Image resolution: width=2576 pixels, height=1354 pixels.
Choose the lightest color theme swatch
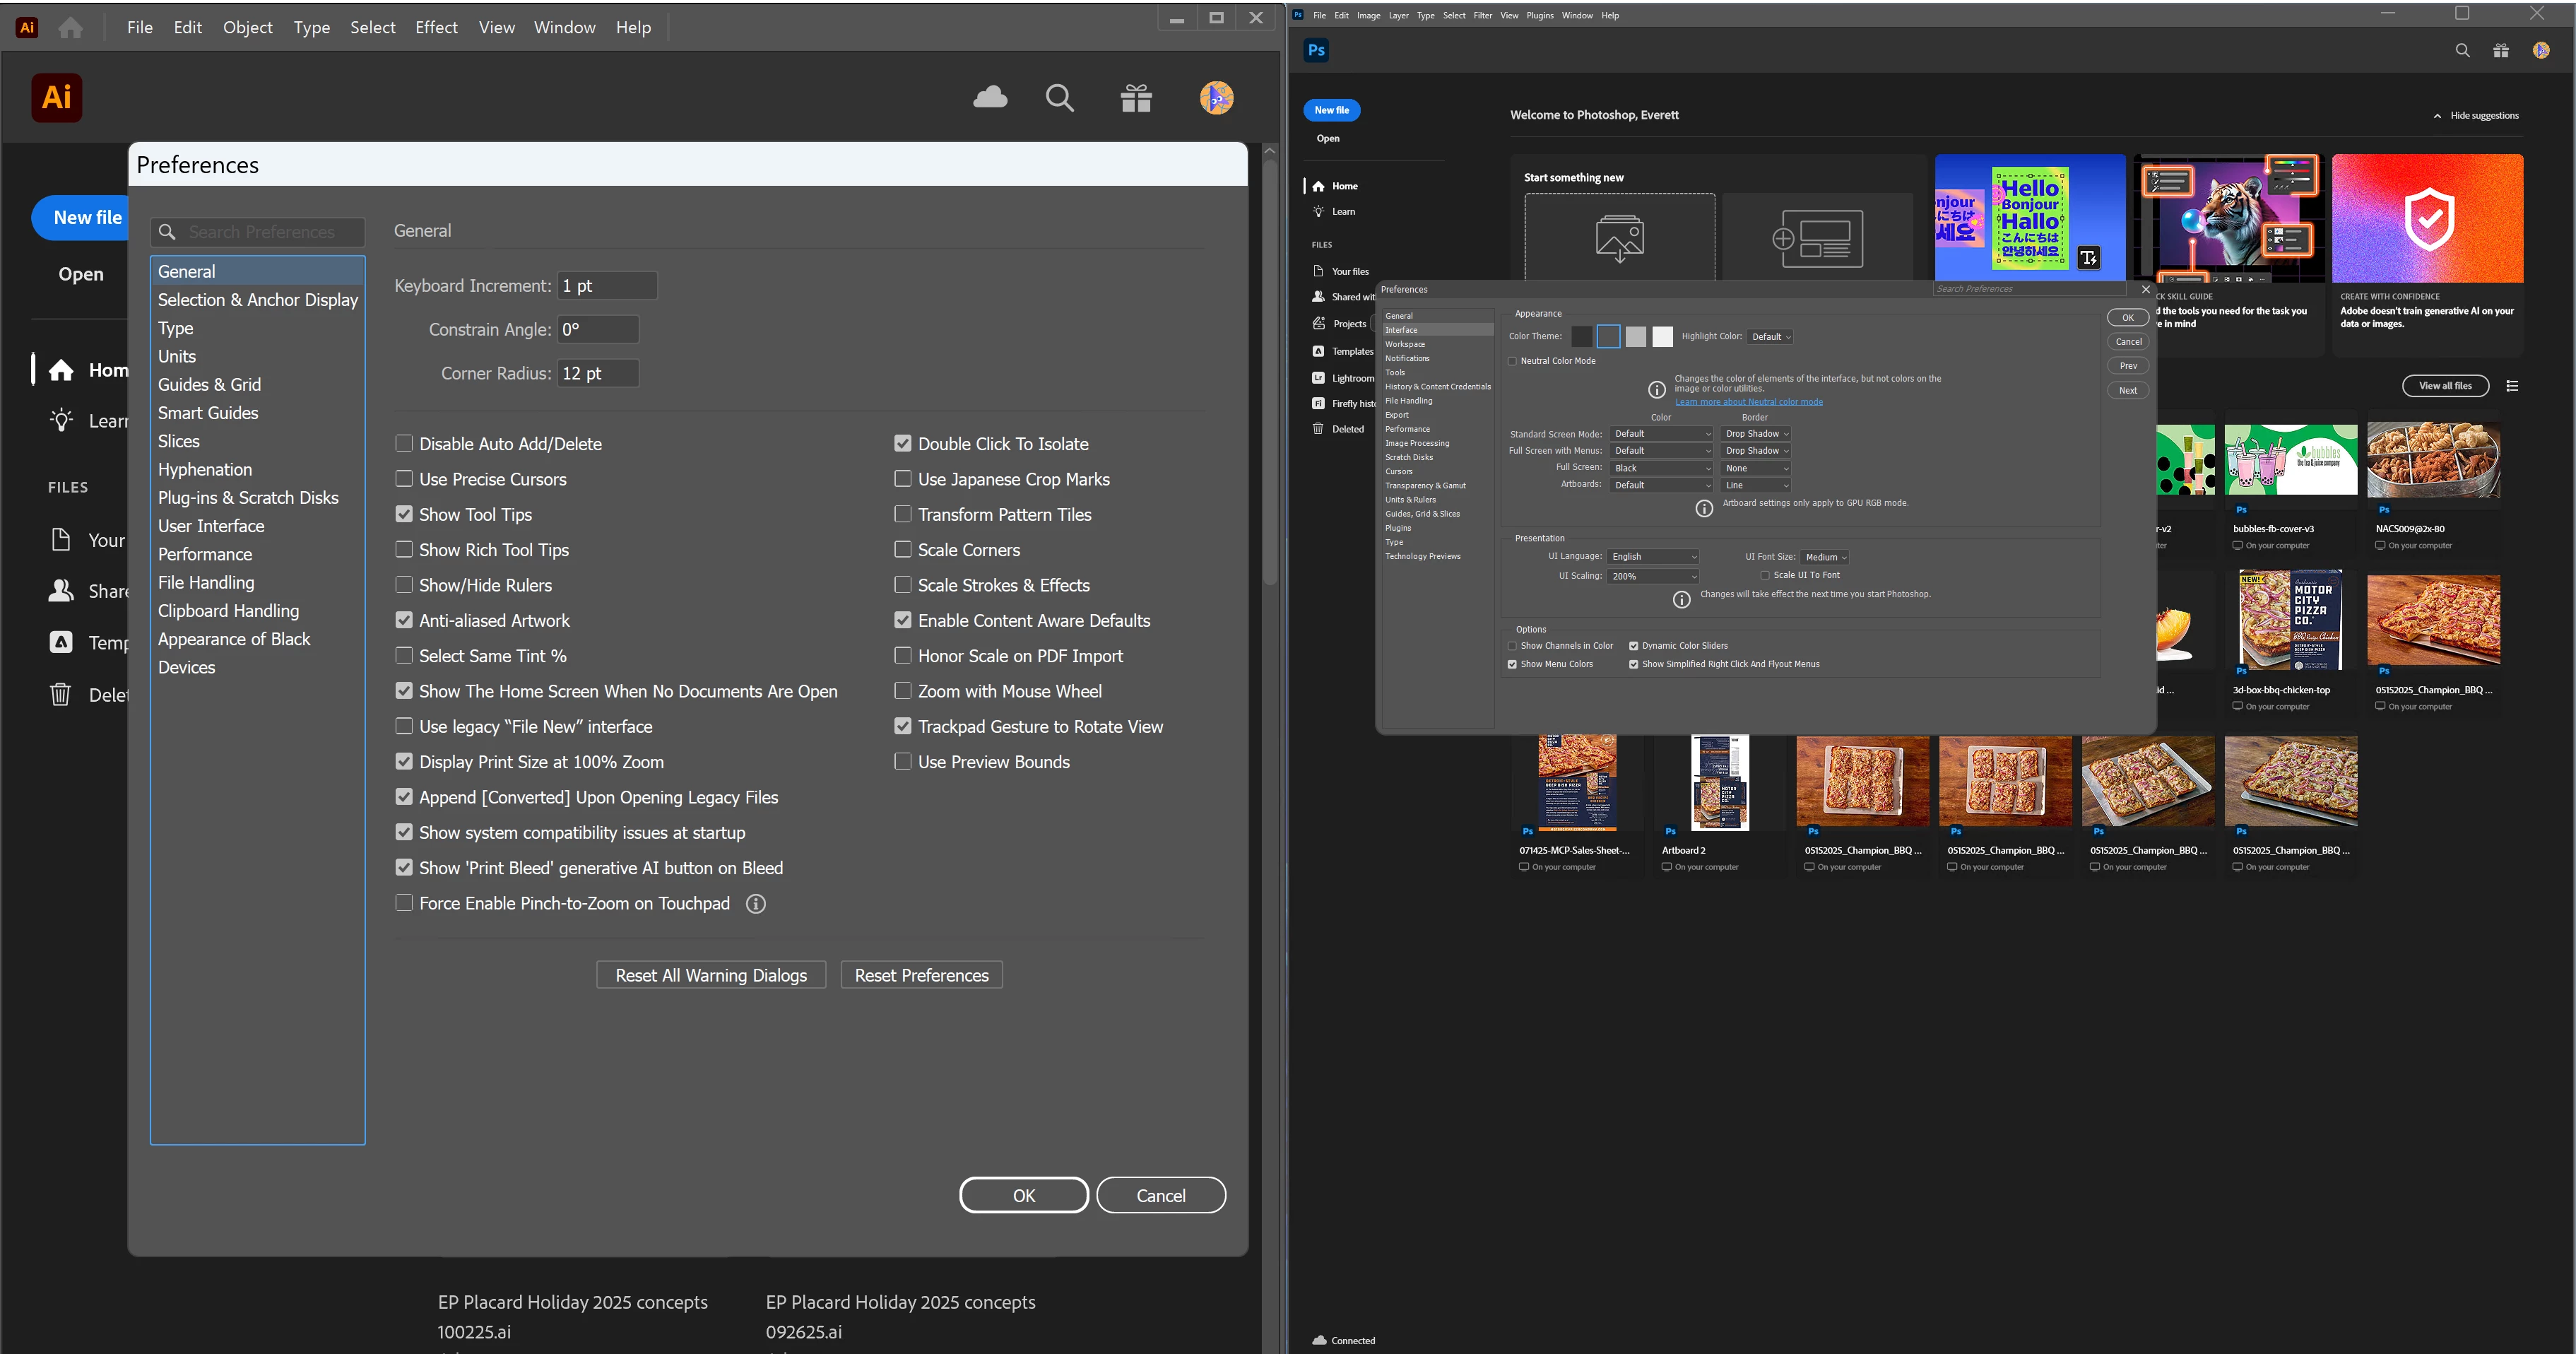1662,337
